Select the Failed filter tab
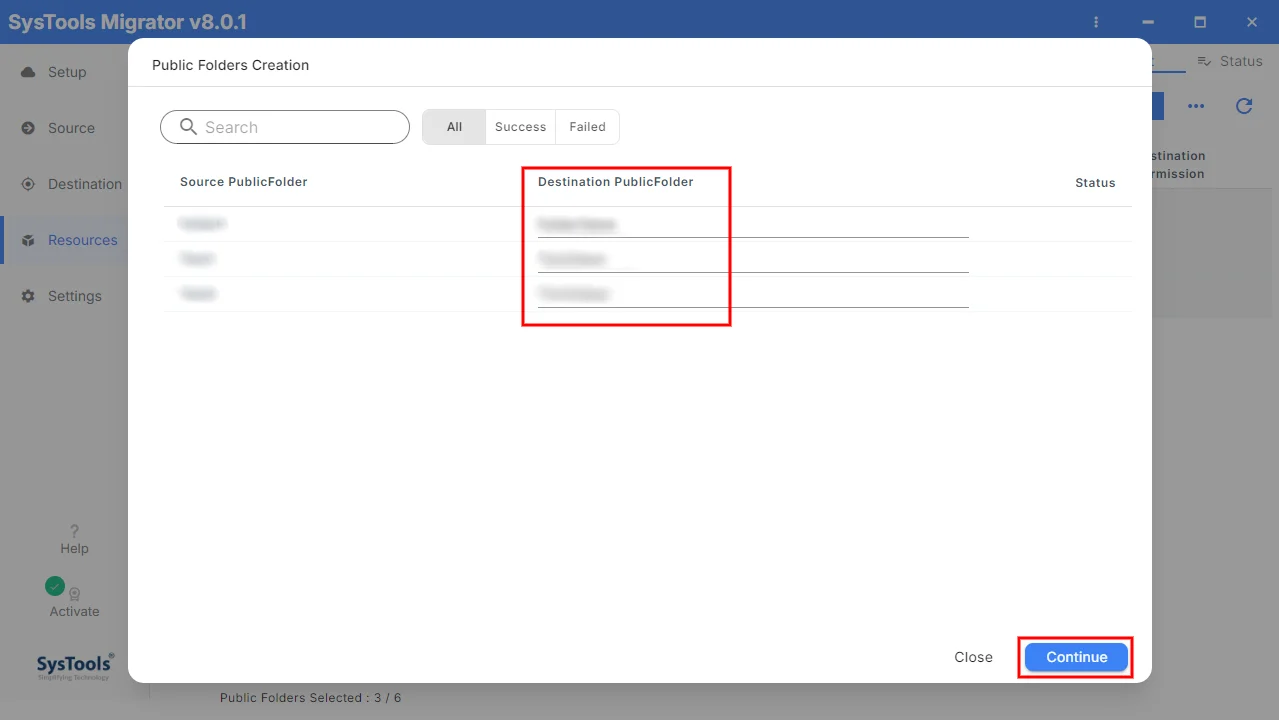1279x720 pixels. click(x=587, y=127)
